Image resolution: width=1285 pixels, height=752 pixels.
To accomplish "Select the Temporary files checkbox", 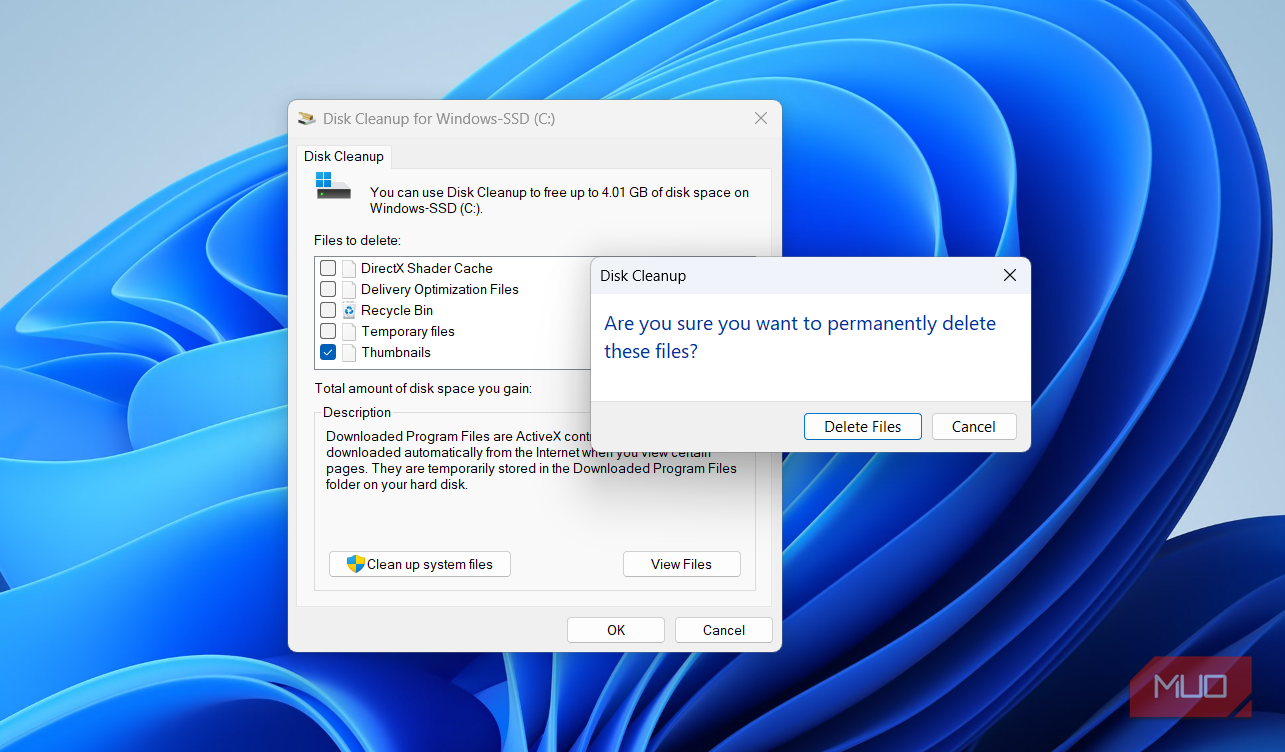I will pyautogui.click(x=328, y=331).
